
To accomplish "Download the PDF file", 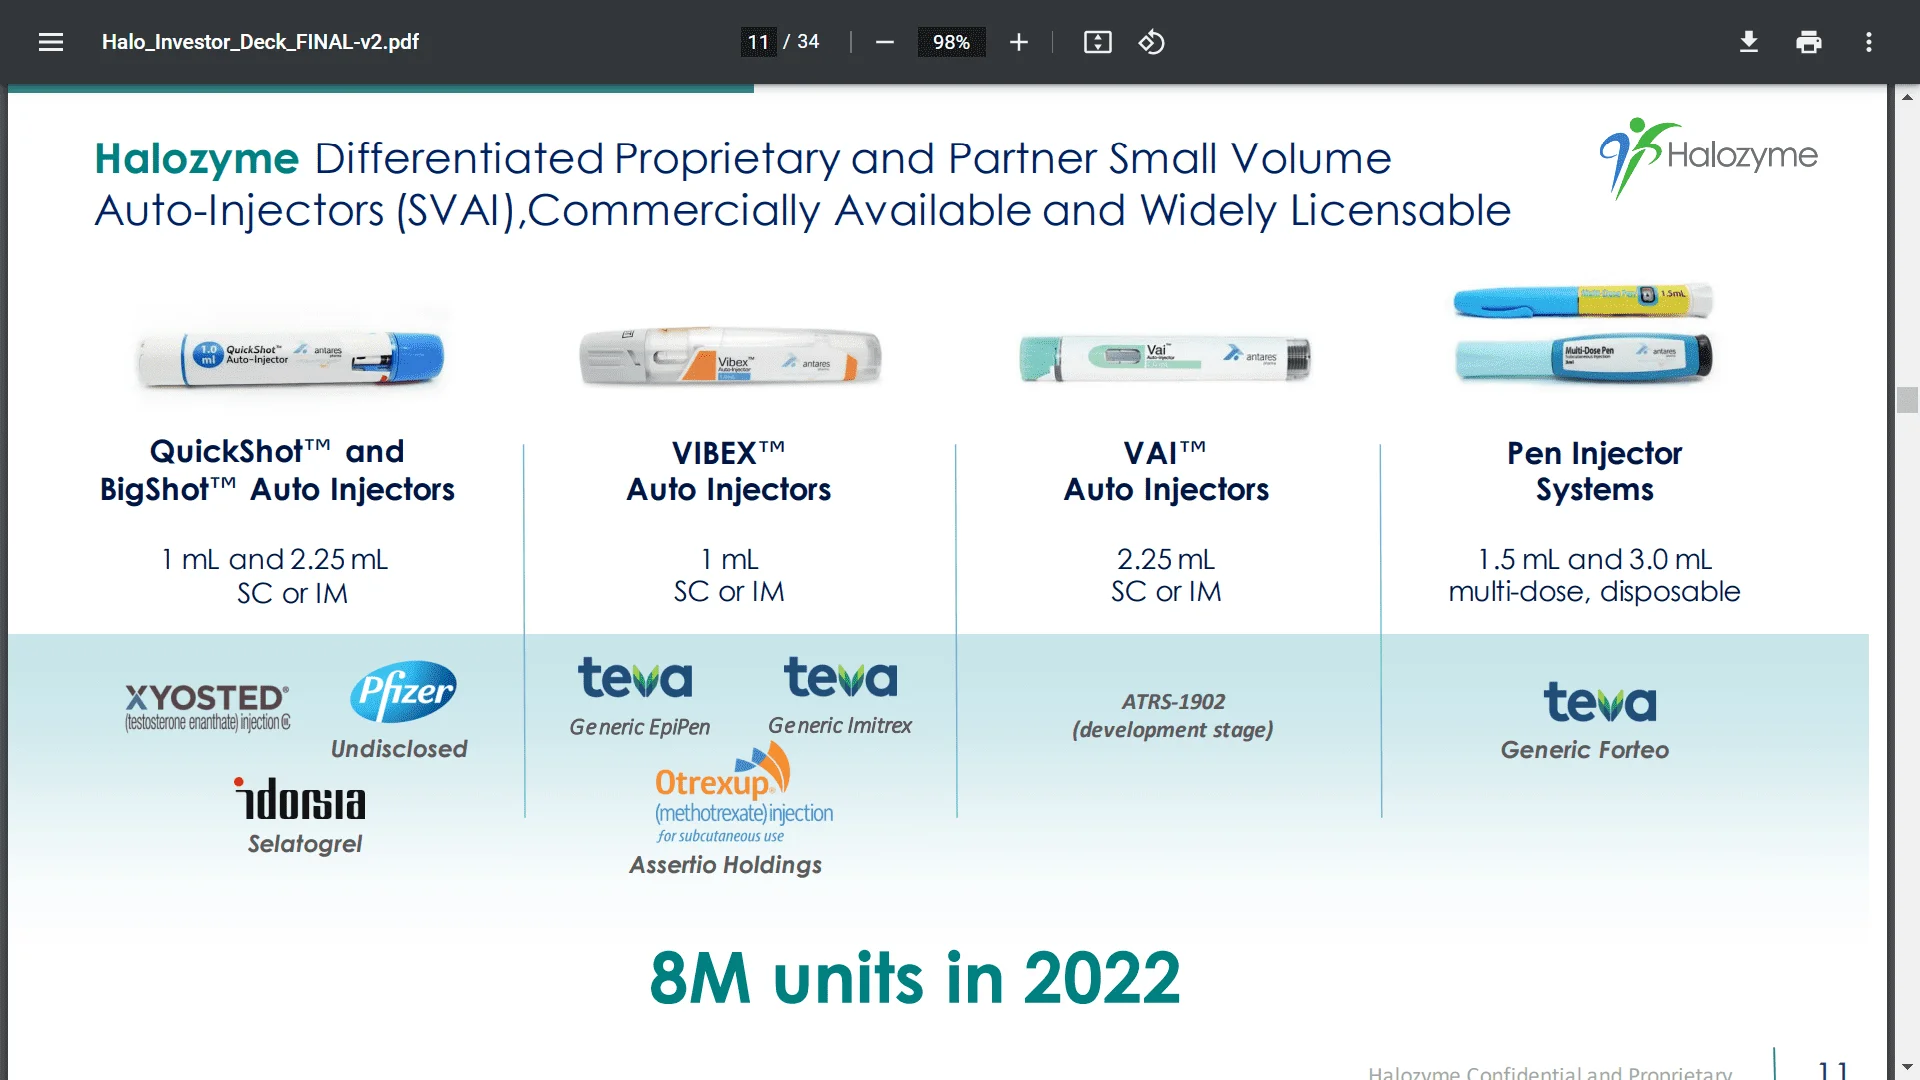I will (1749, 42).
